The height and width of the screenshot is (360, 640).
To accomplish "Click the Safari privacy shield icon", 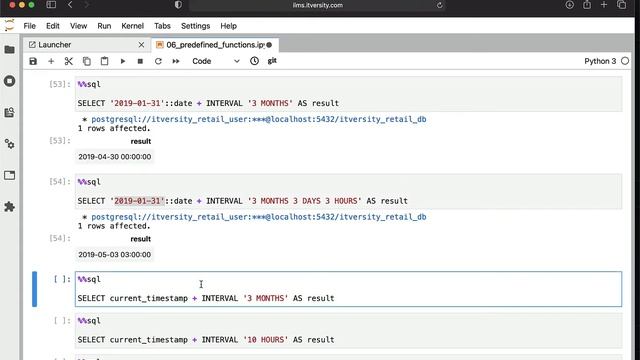I will pyautogui.click(x=178, y=5).
